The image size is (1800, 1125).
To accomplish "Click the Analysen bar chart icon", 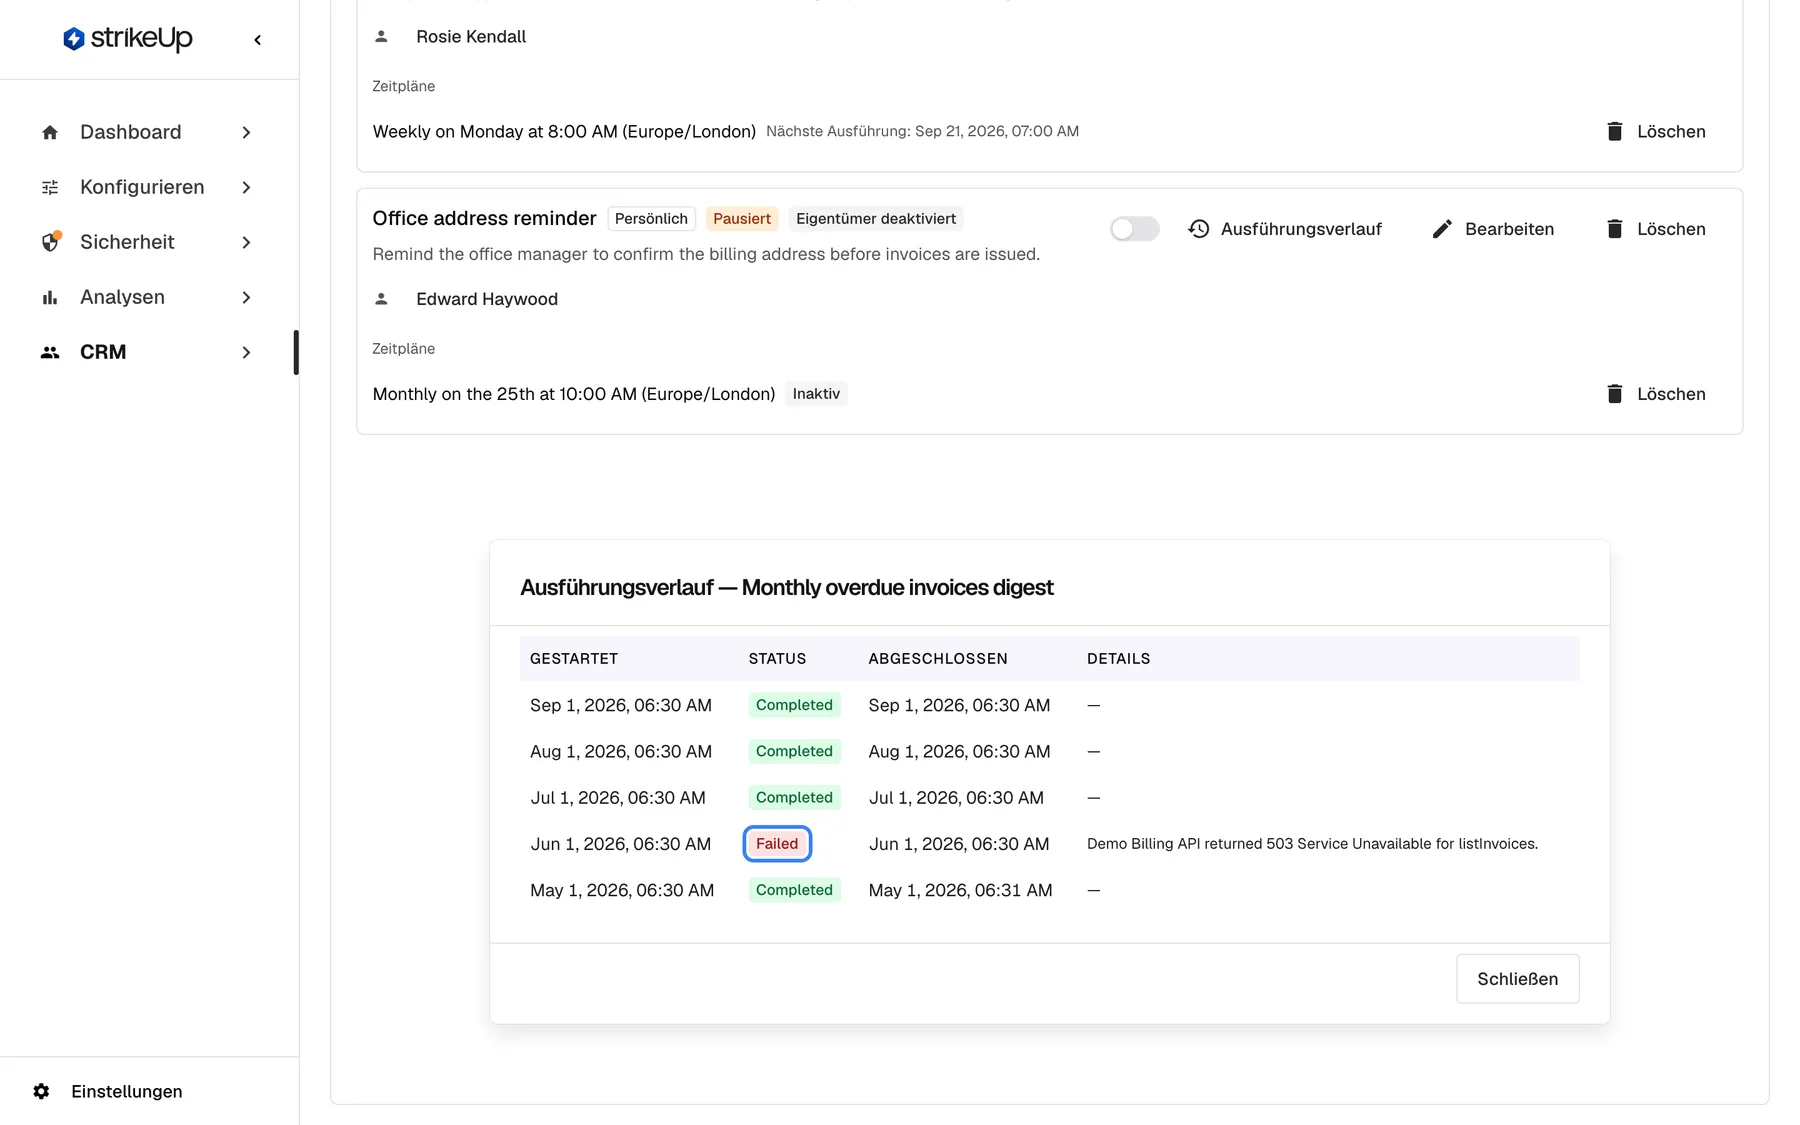I will [50, 297].
